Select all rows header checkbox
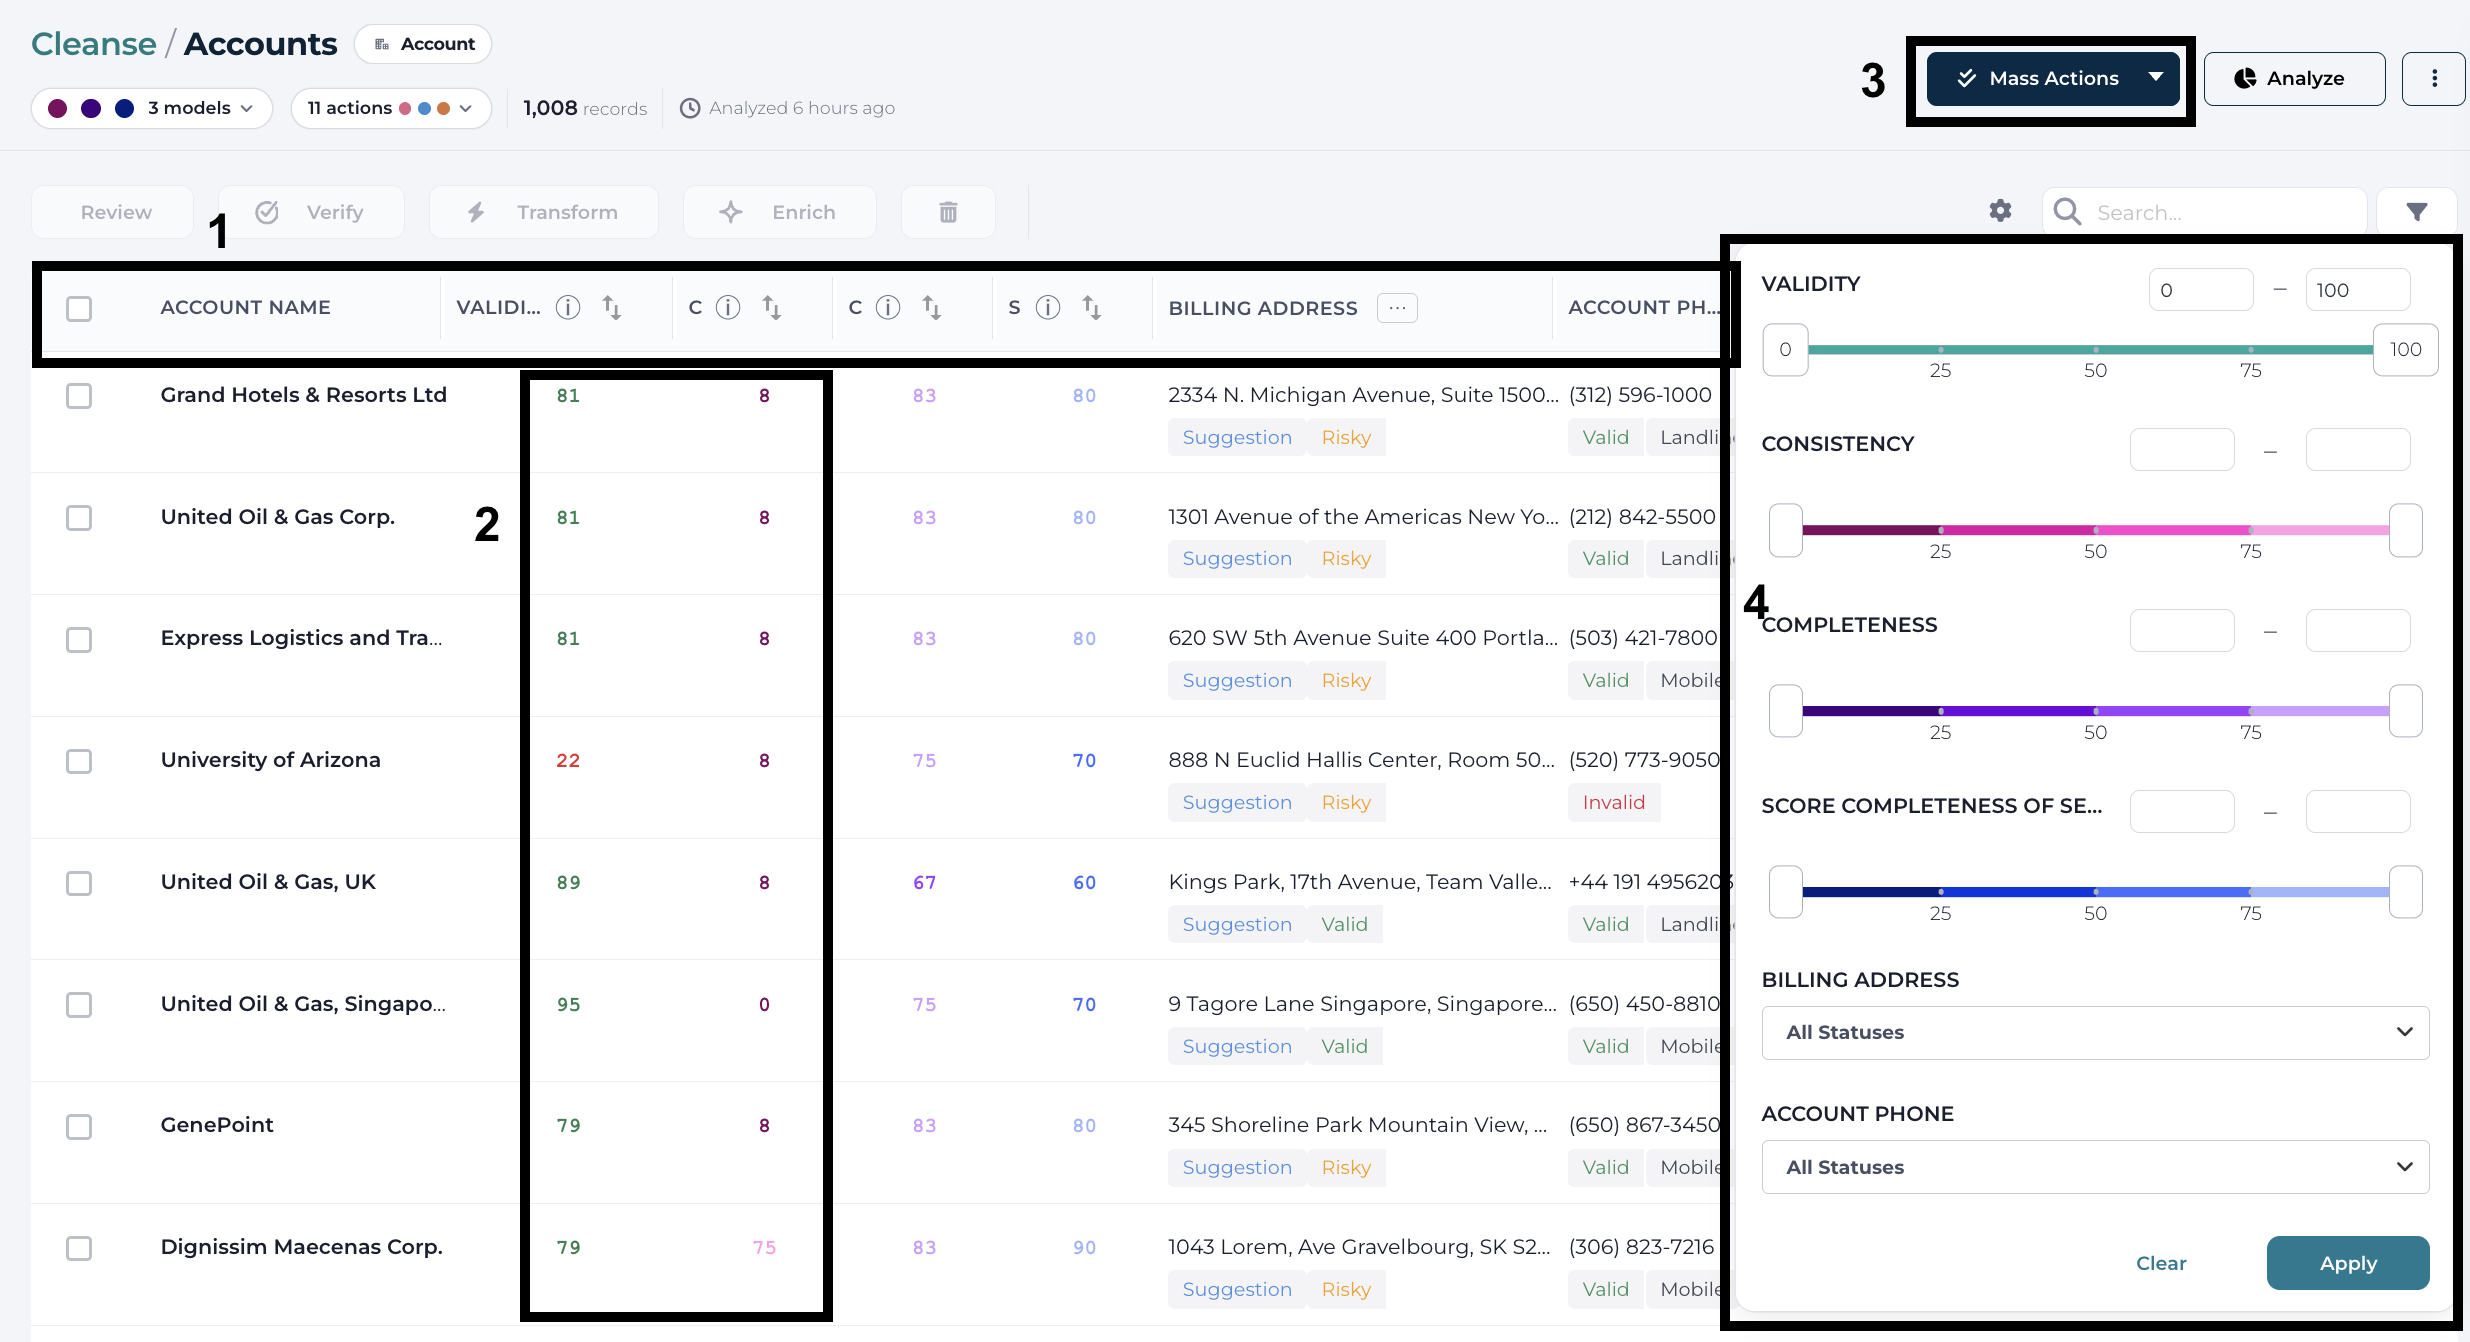Viewport: 2470px width, 1342px height. click(x=79, y=308)
